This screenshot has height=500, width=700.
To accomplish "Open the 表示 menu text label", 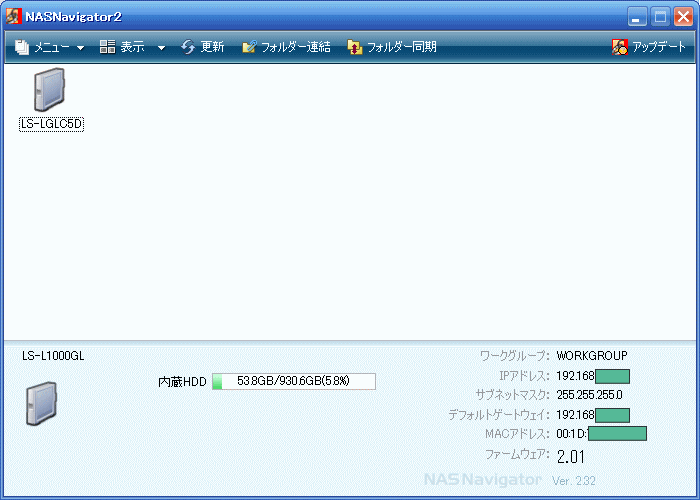I will [x=133, y=47].
